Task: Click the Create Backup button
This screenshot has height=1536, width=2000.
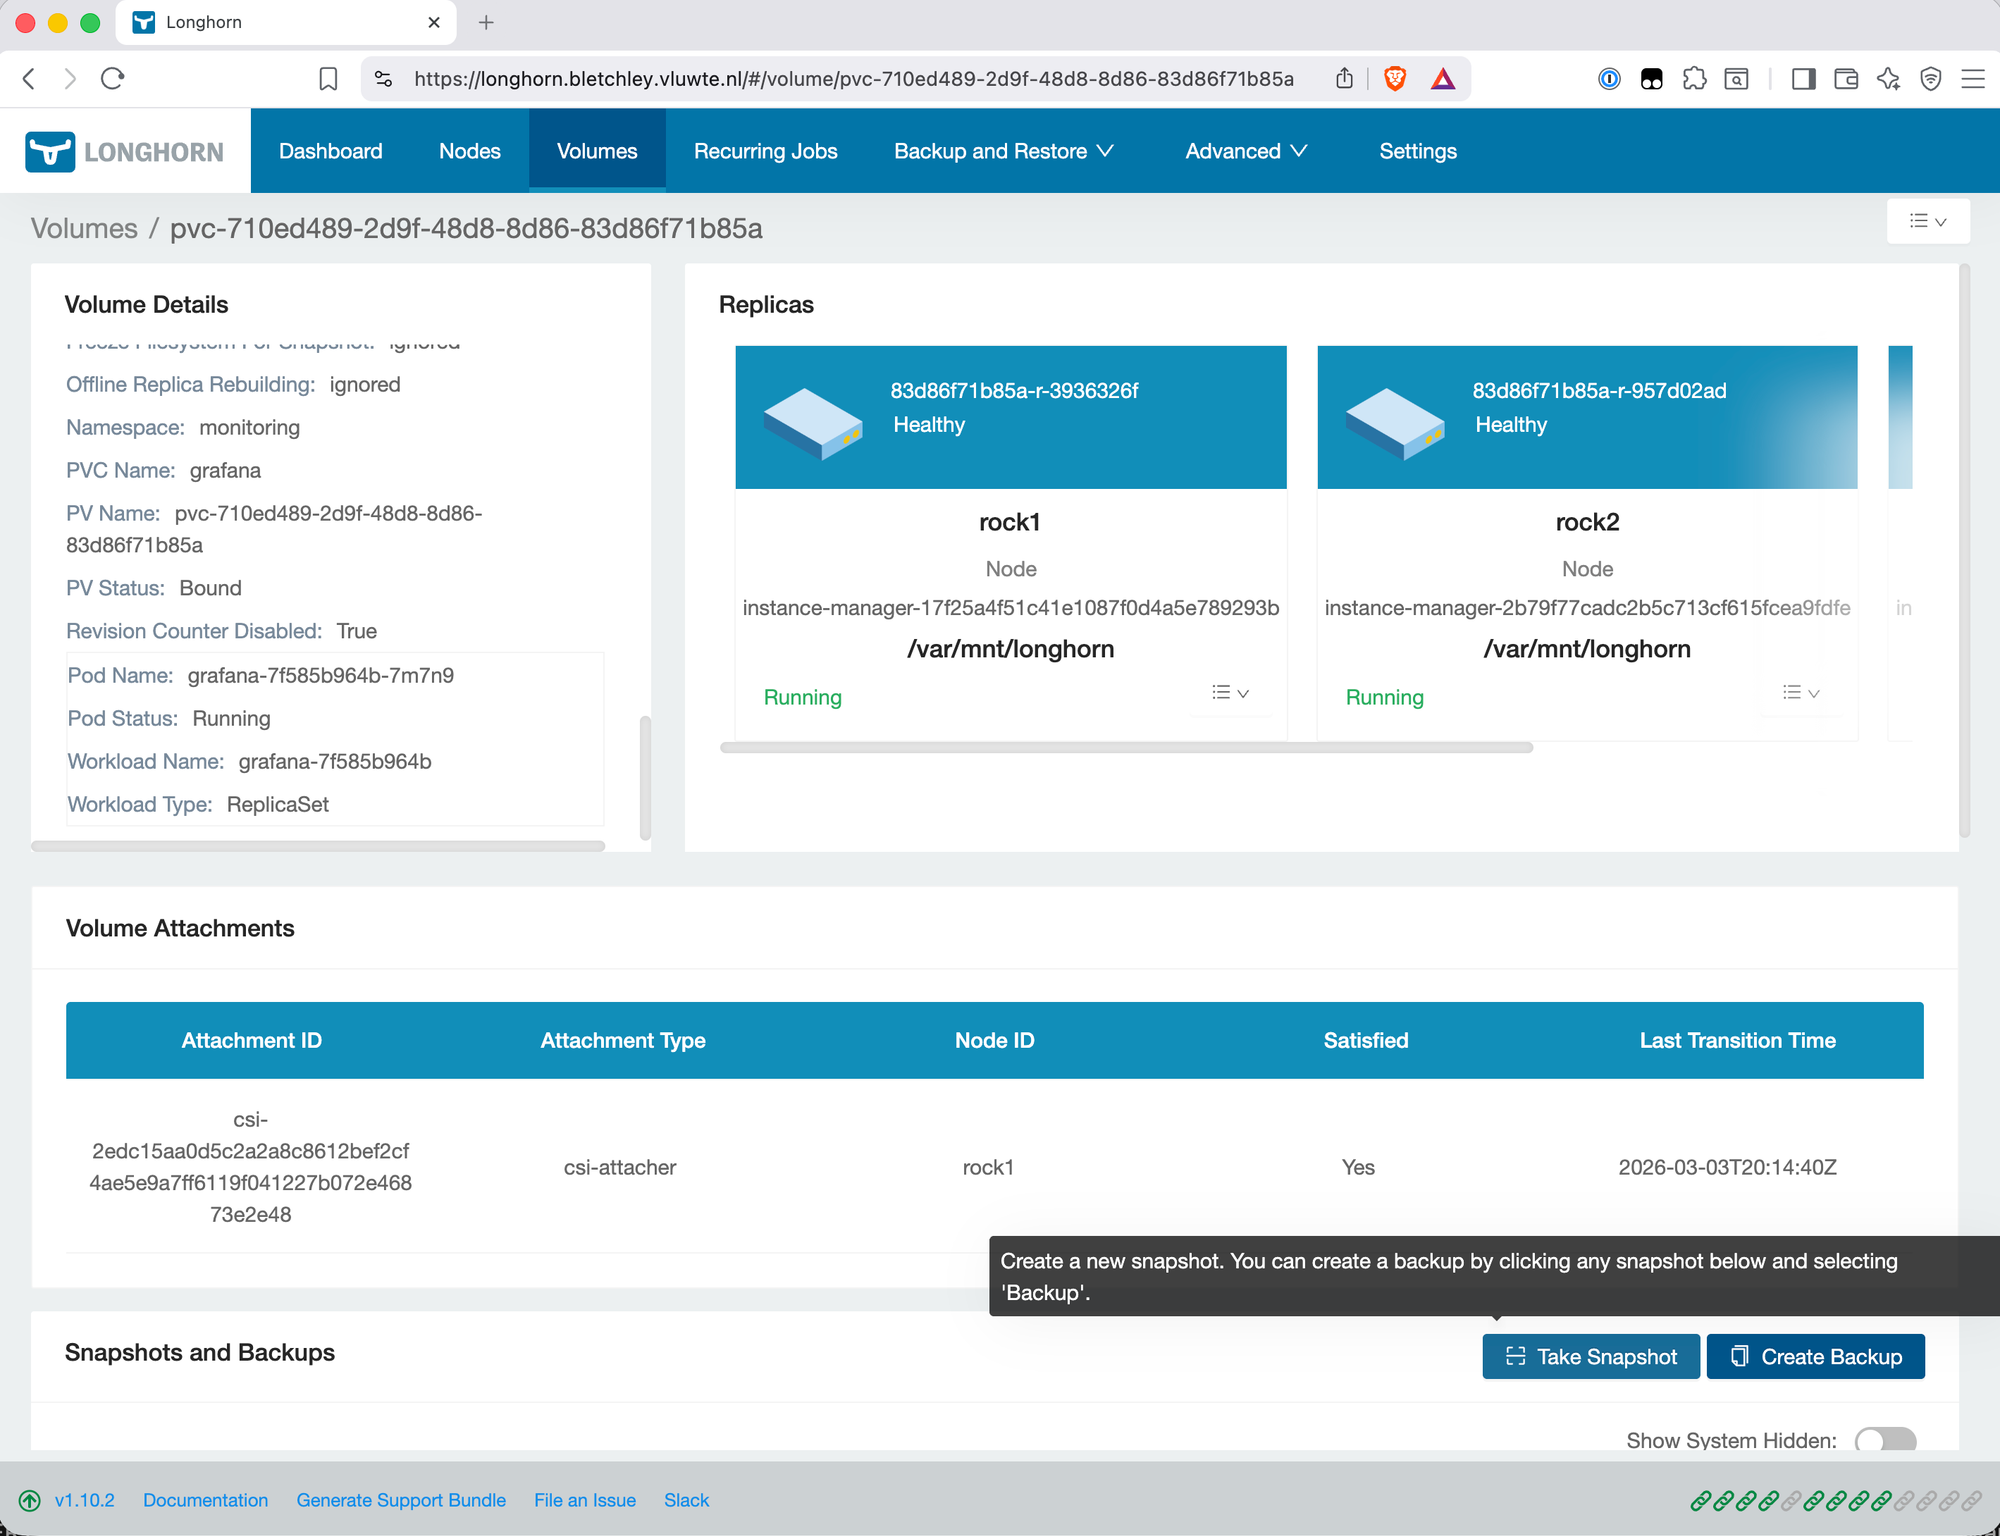Action: click(x=1815, y=1357)
